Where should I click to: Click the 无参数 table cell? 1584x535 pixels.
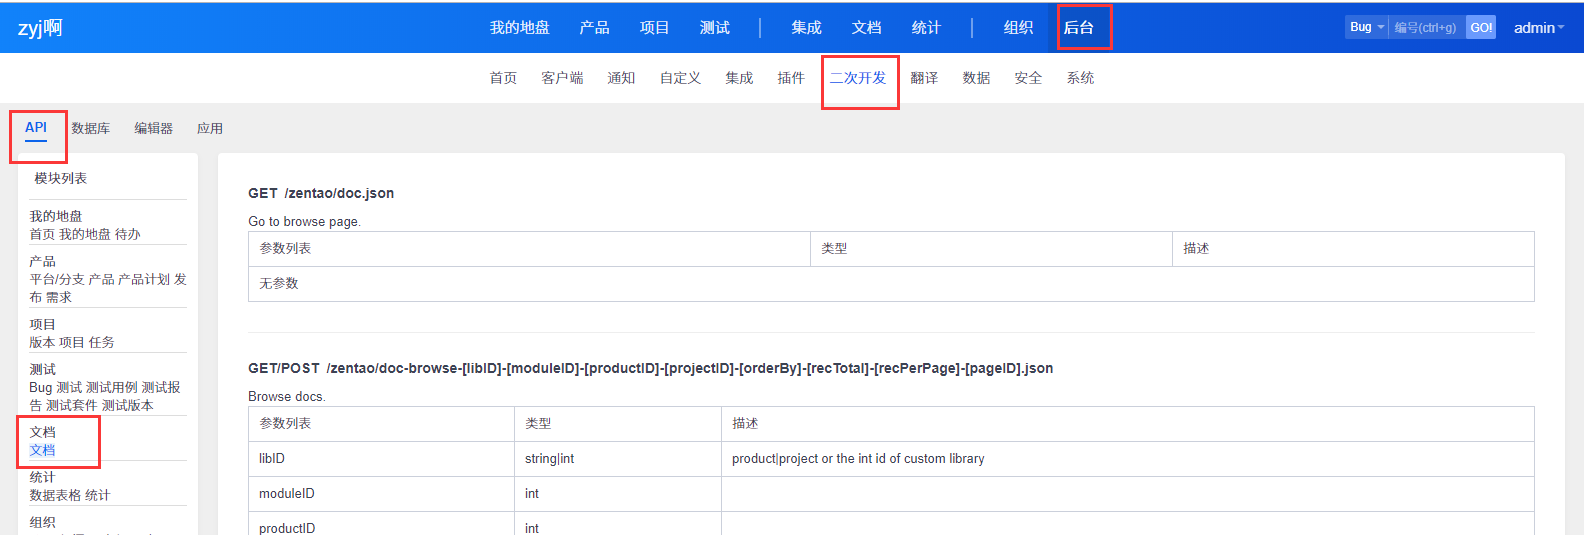tap(891, 284)
